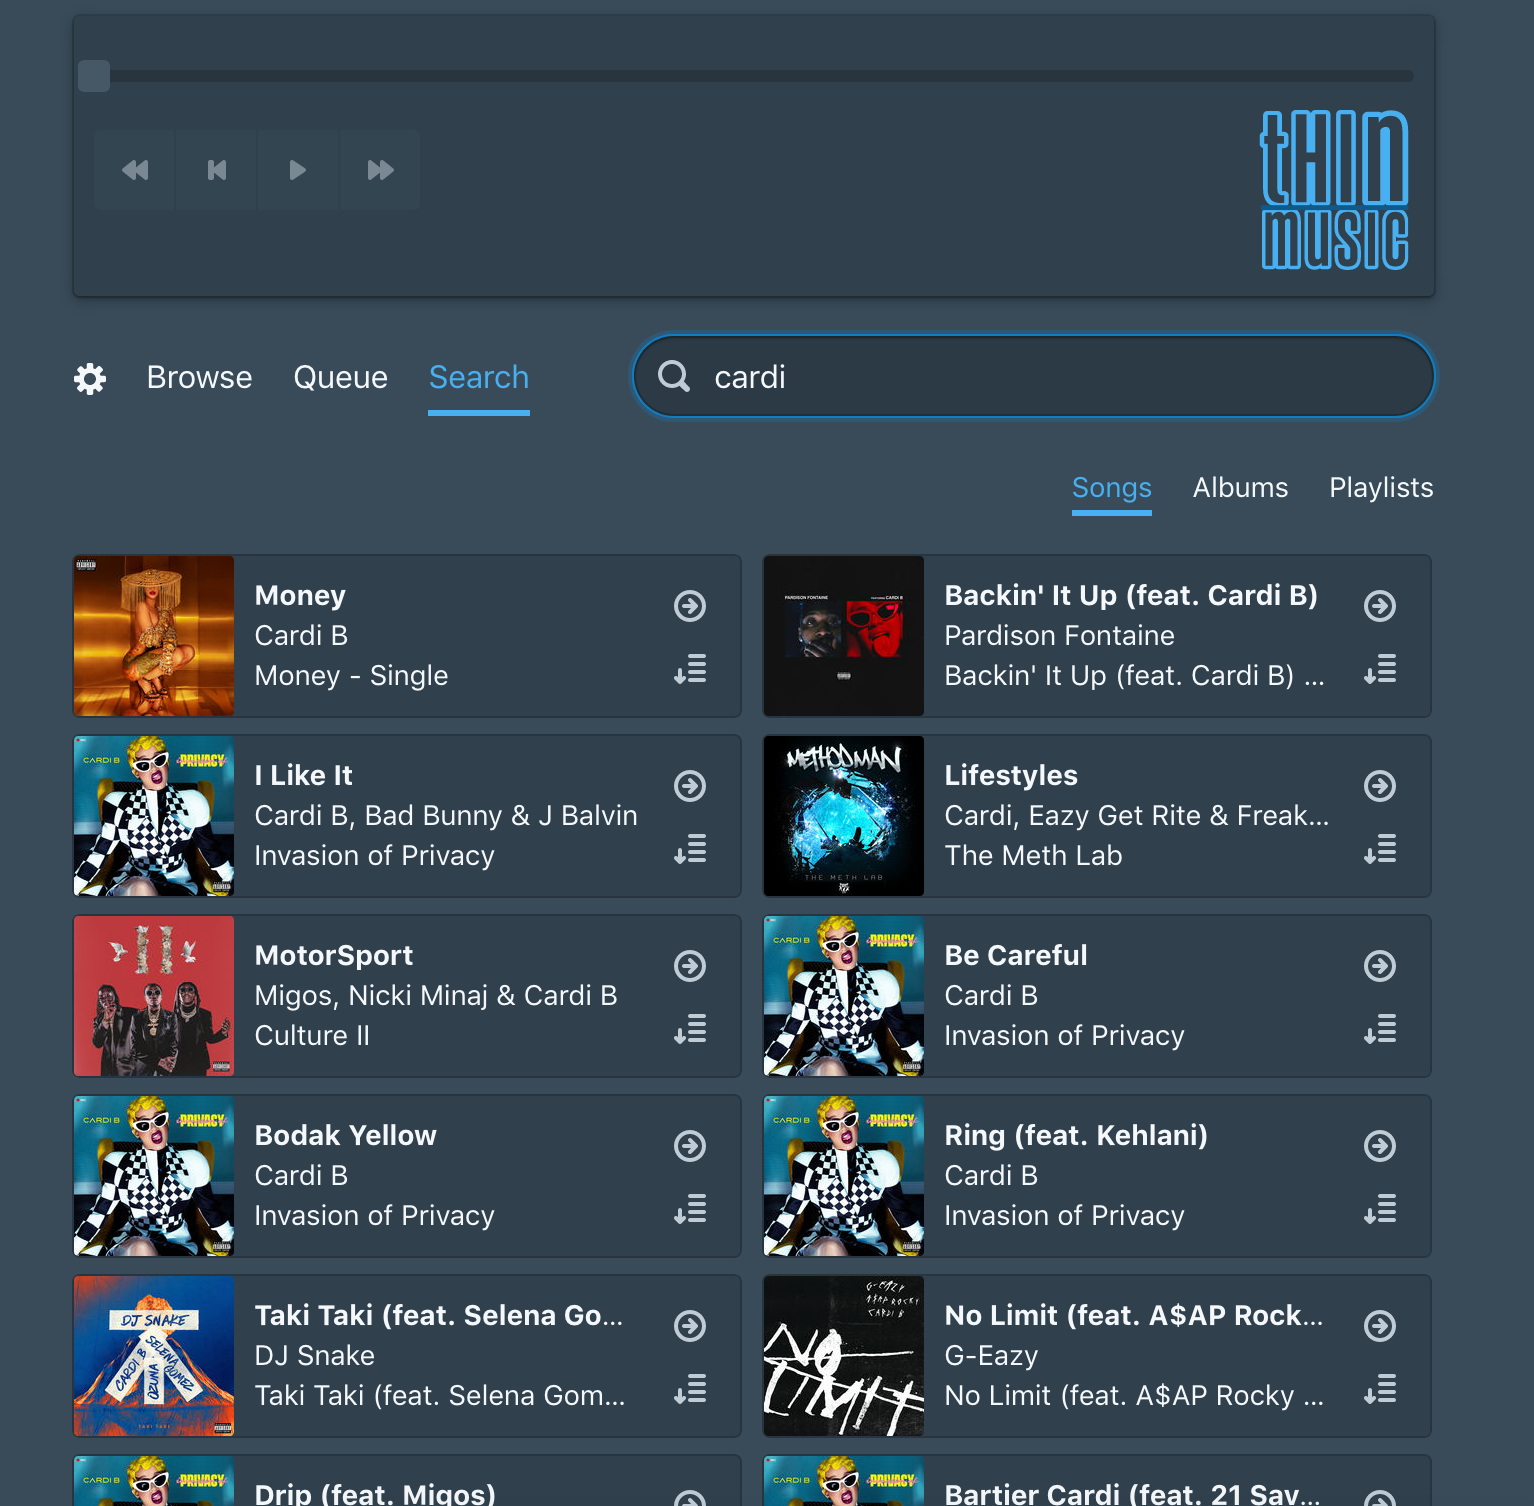Image resolution: width=1534 pixels, height=1506 pixels.
Task: Open the settings gear icon
Action: 90,378
